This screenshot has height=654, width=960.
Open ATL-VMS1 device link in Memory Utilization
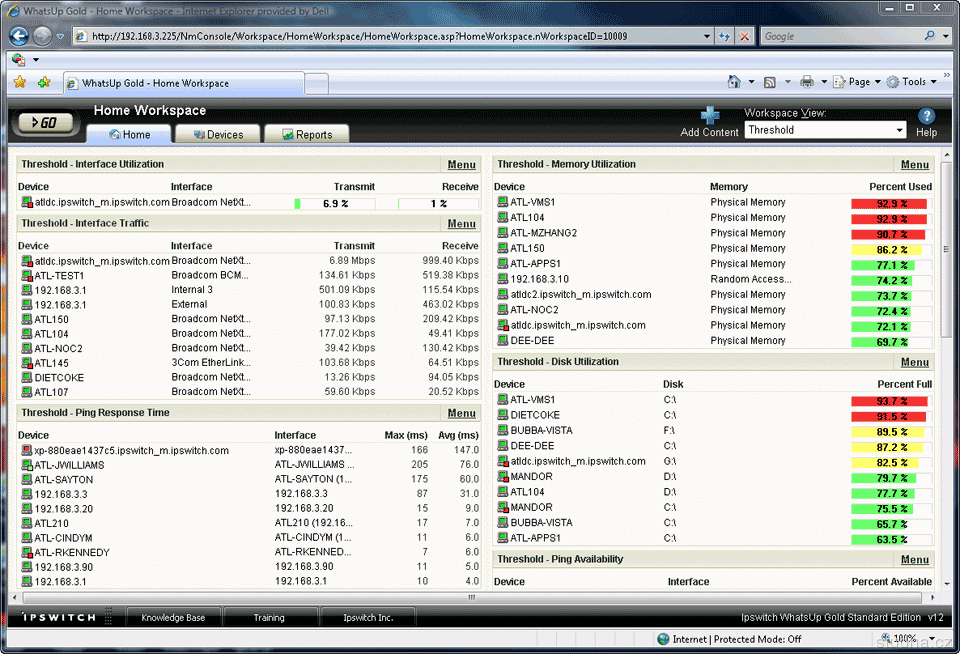click(x=532, y=202)
